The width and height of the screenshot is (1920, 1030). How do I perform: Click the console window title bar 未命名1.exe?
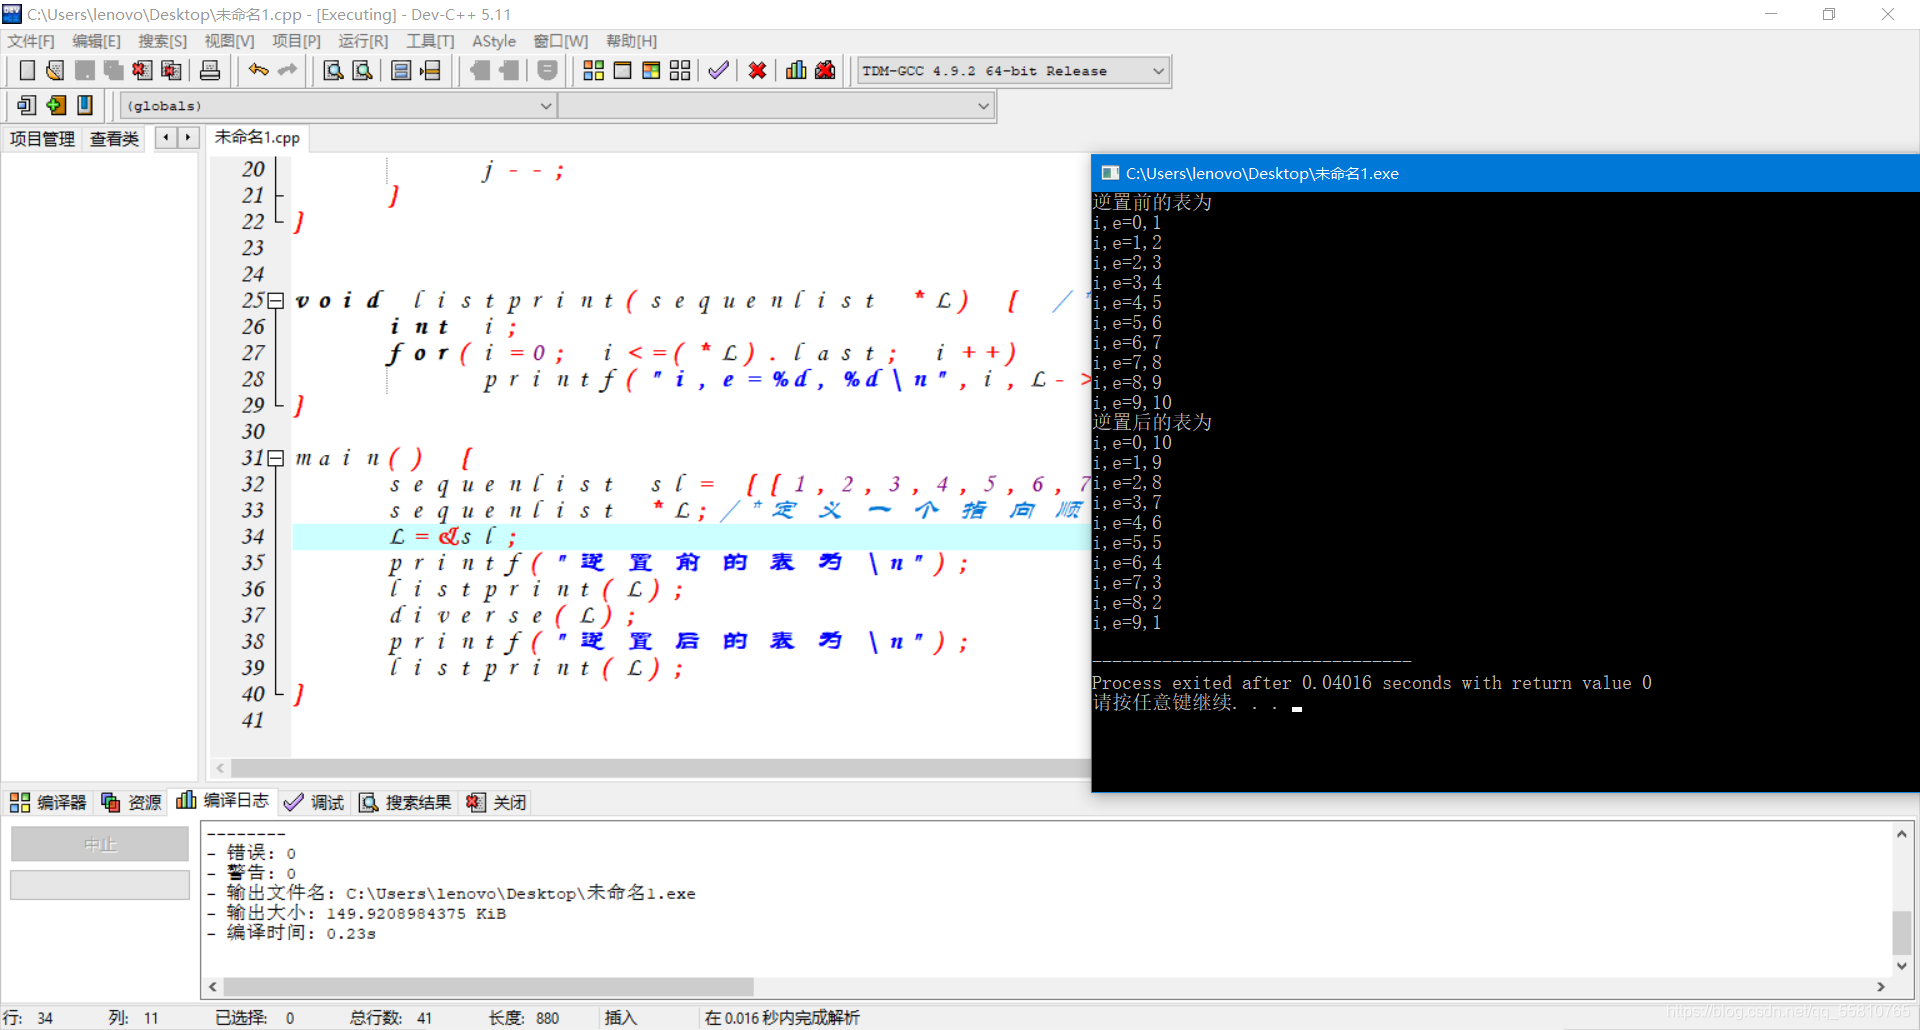click(x=1505, y=173)
